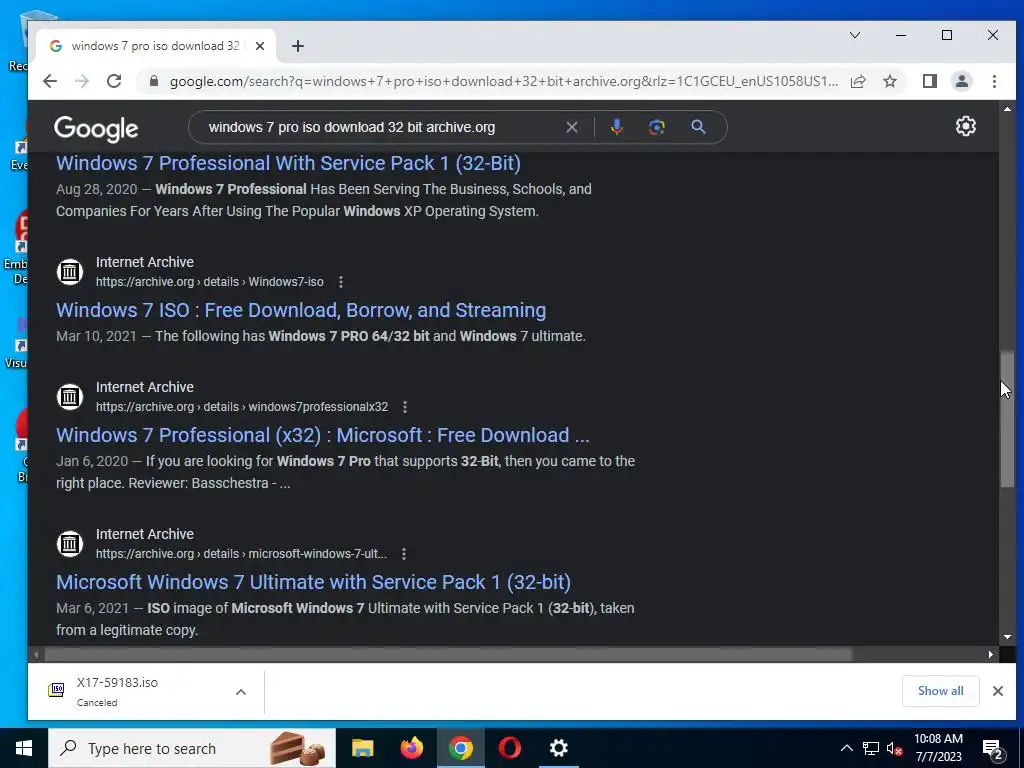Viewport: 1024px width, 768px height.
Task: Click the archive.org Windows7-iso URL text
Action: pyautogui.click(x=210, y=281)
